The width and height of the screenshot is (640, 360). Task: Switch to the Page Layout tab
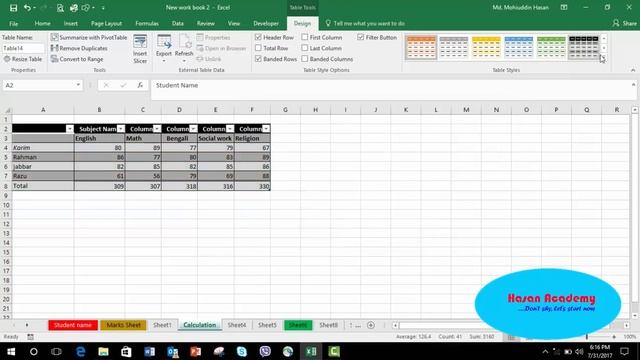(x=107, y=23)
